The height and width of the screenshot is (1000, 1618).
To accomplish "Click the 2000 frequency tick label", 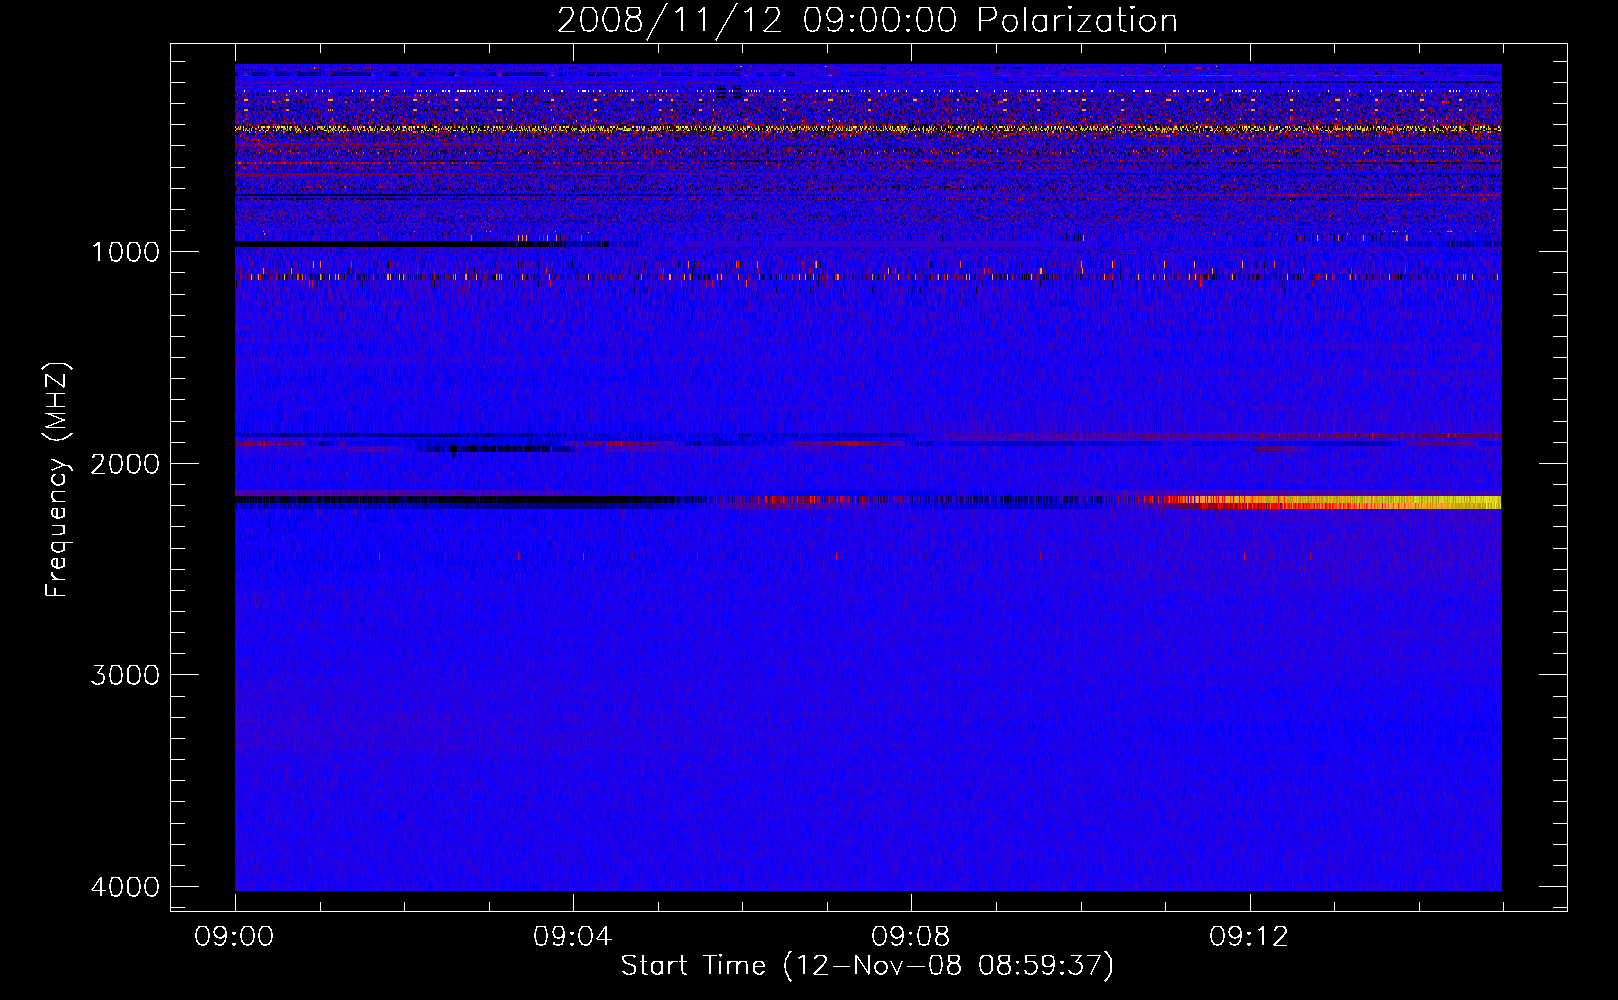I will point(125,464).
